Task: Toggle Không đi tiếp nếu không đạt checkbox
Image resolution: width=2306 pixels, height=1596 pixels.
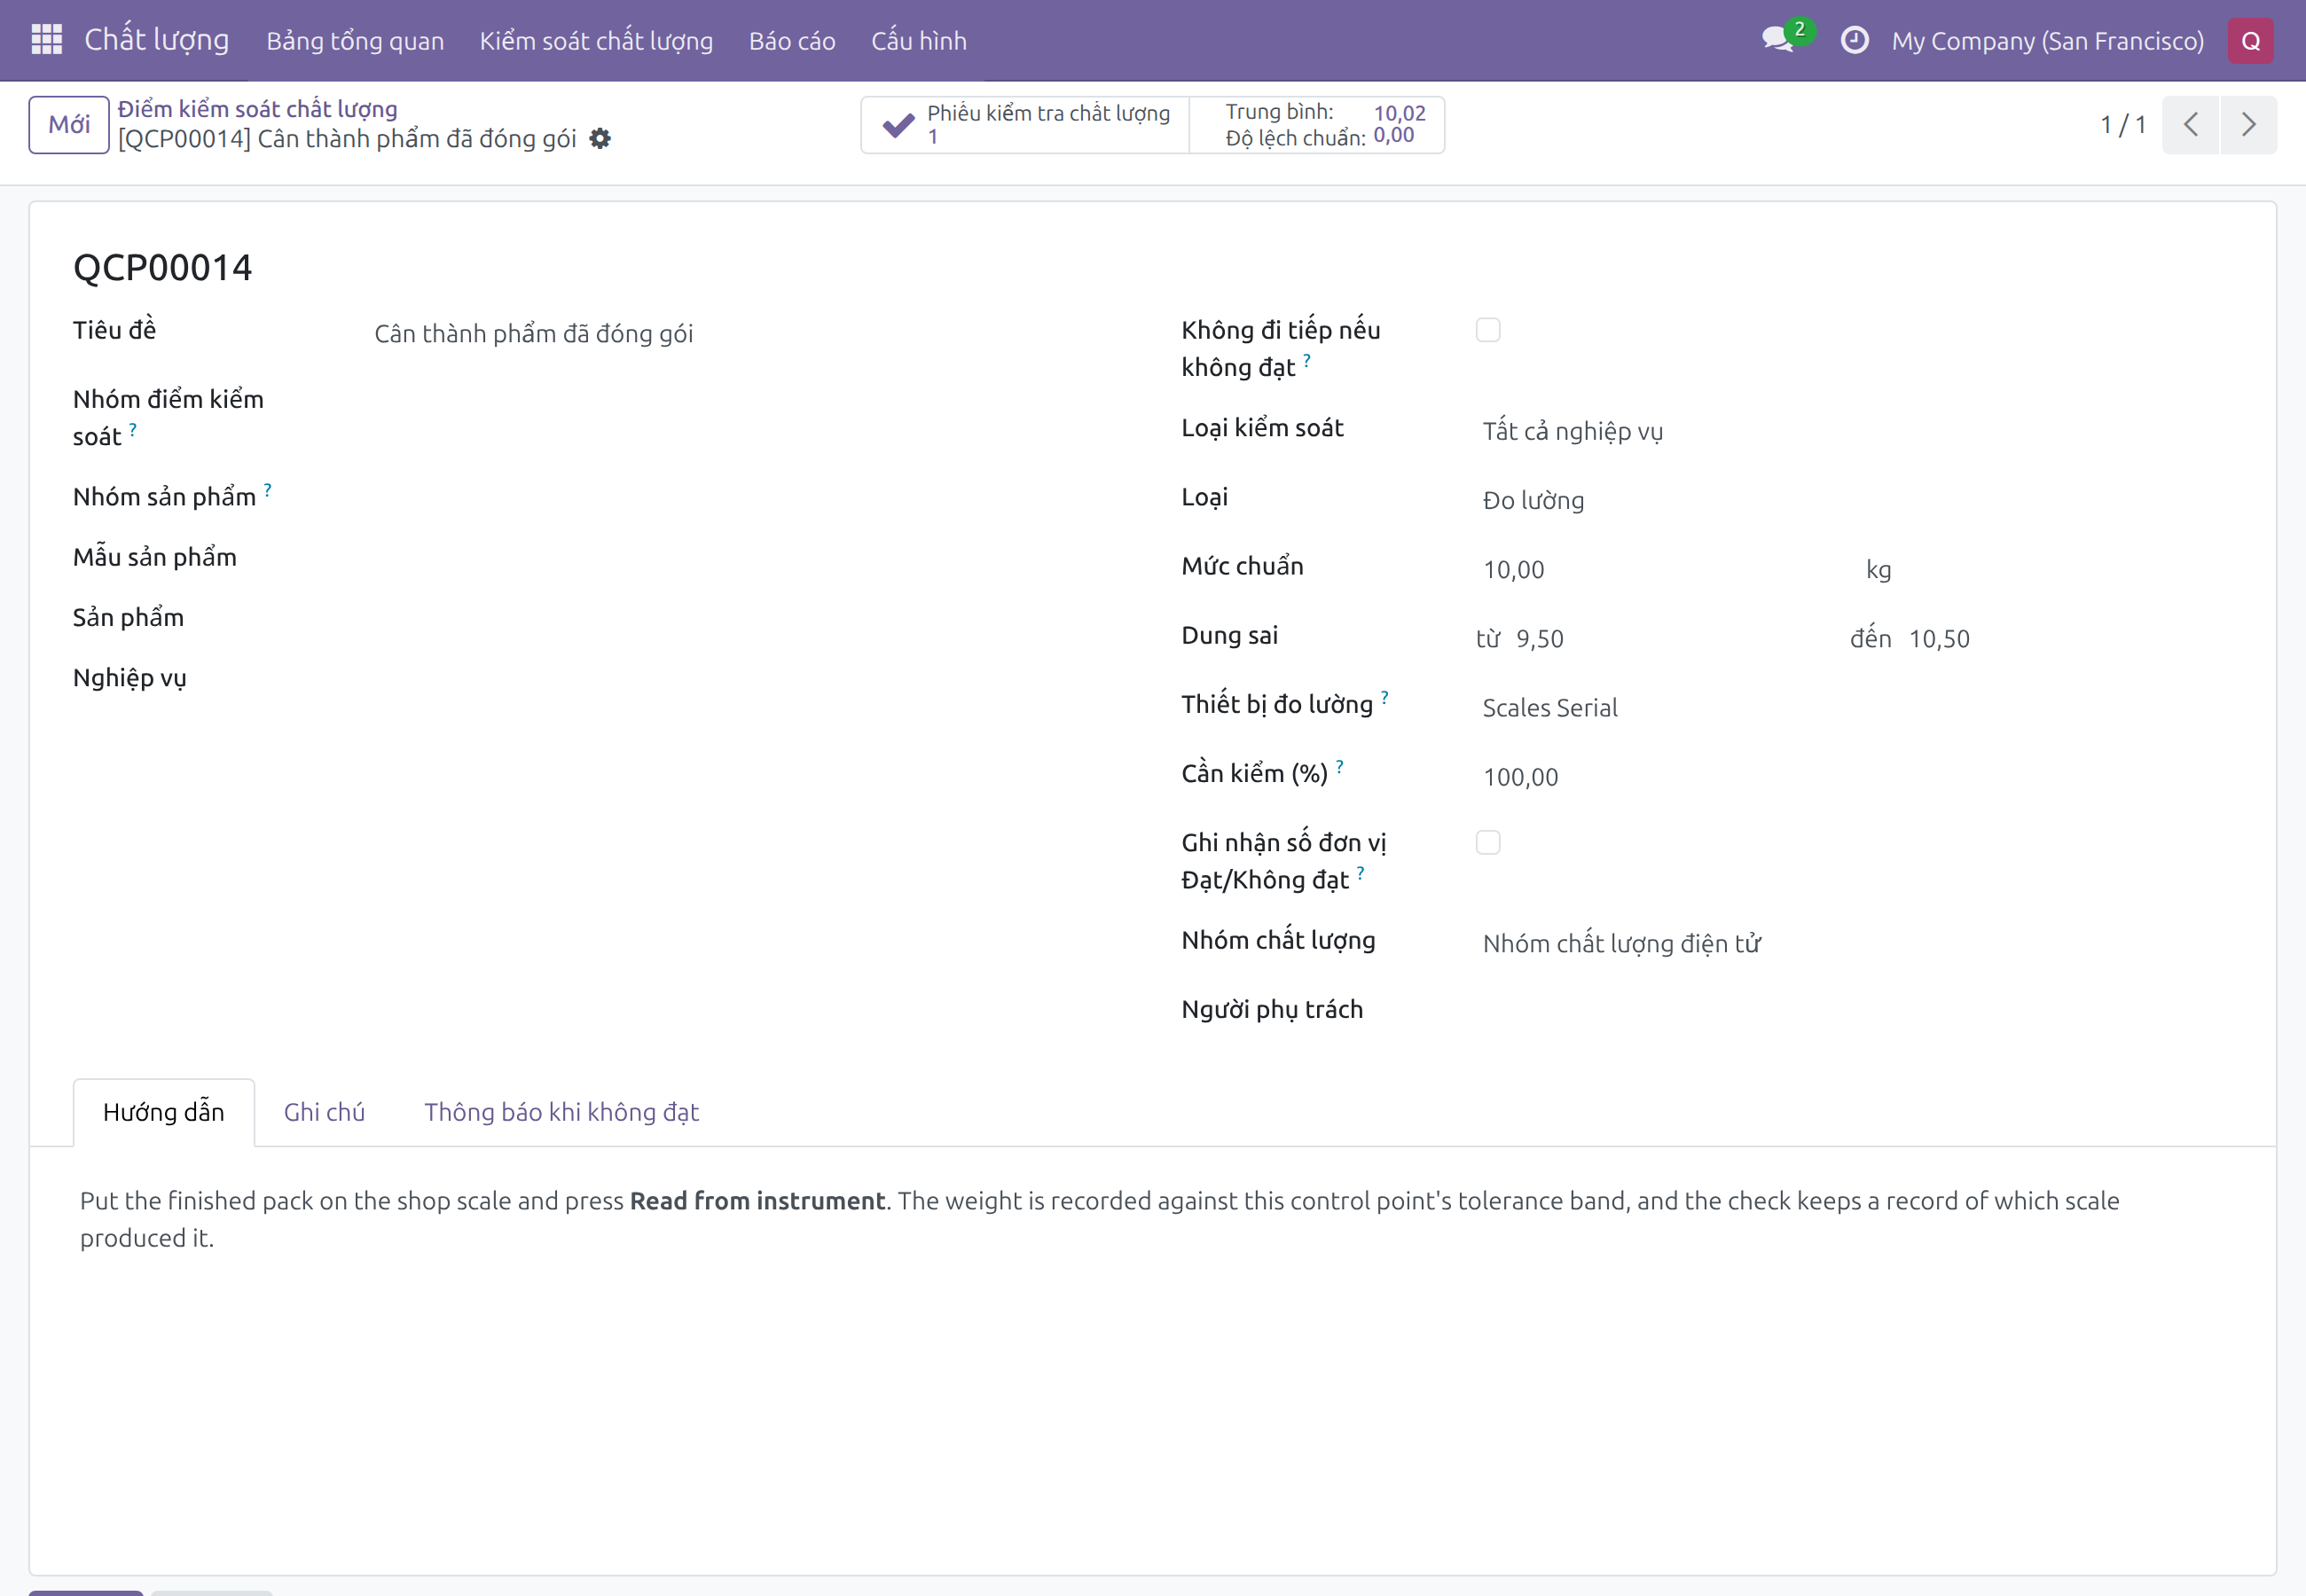Action: pos(1488,330)
